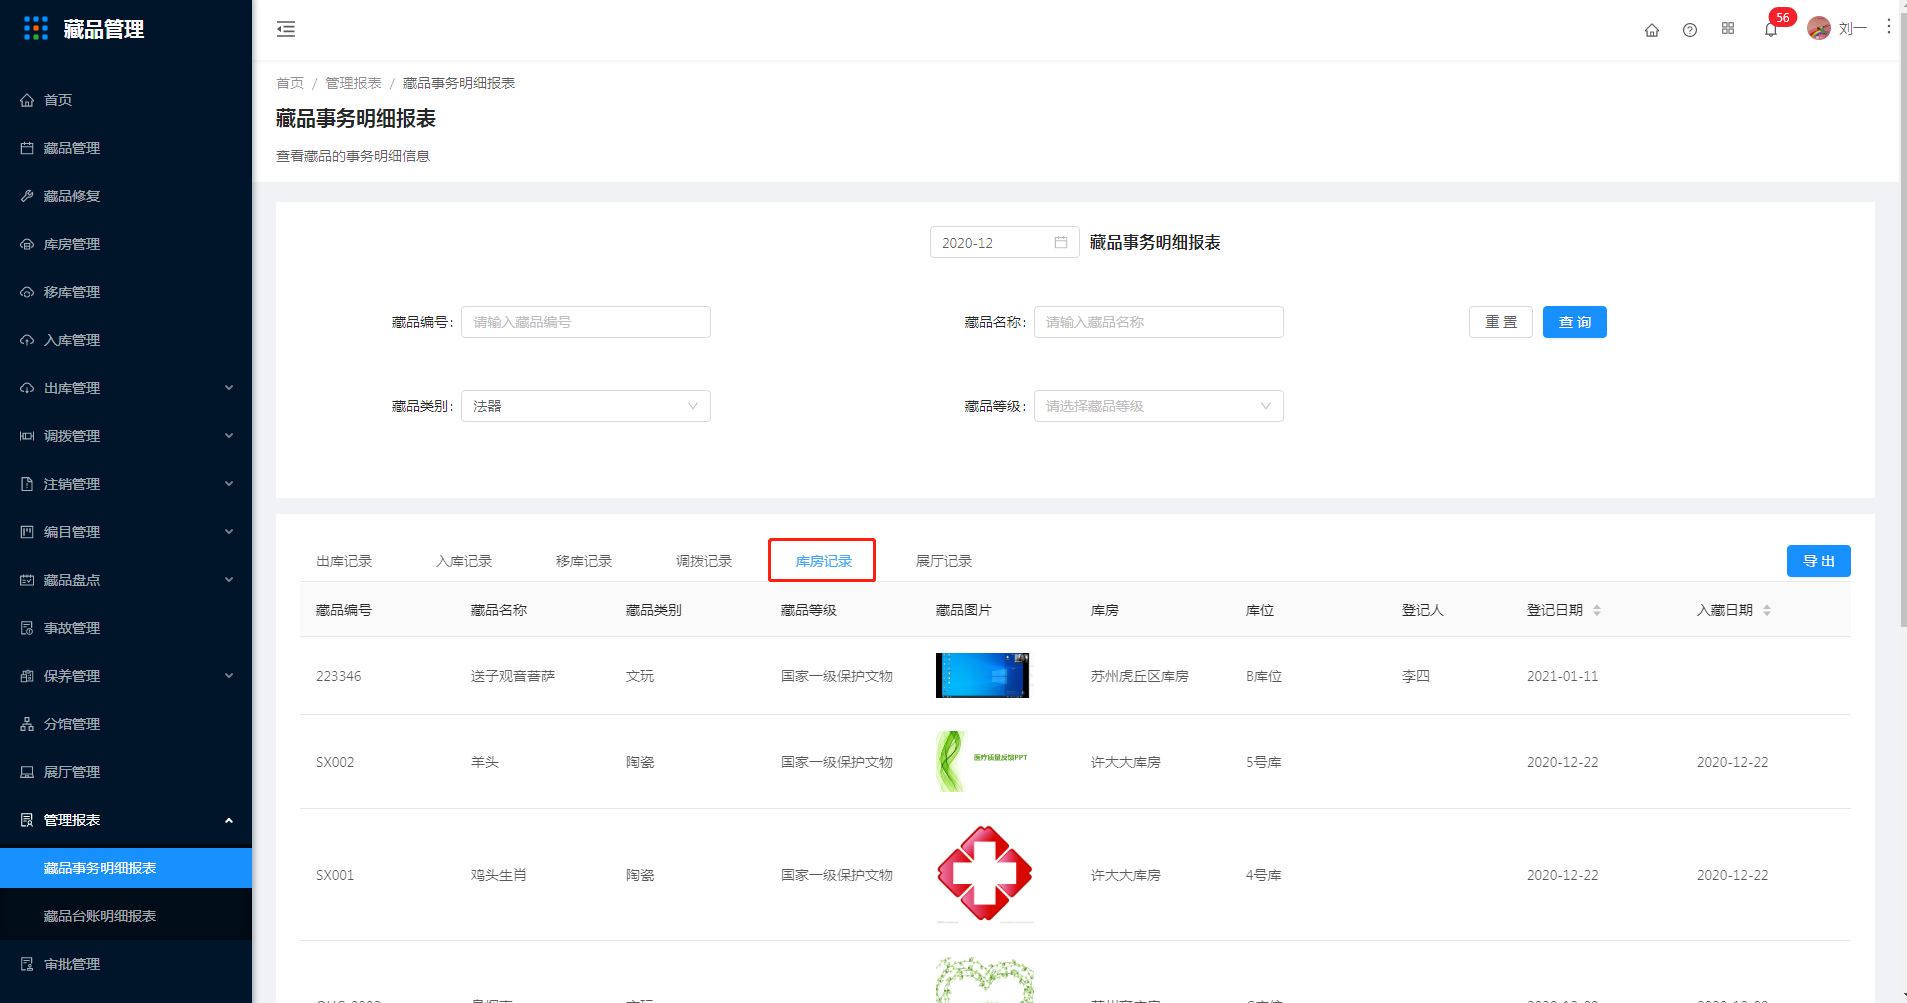Open the vertical three-dot more menu
Image resolution: width=1907 pixels, height=1003 pixels.
[1888, 27]
